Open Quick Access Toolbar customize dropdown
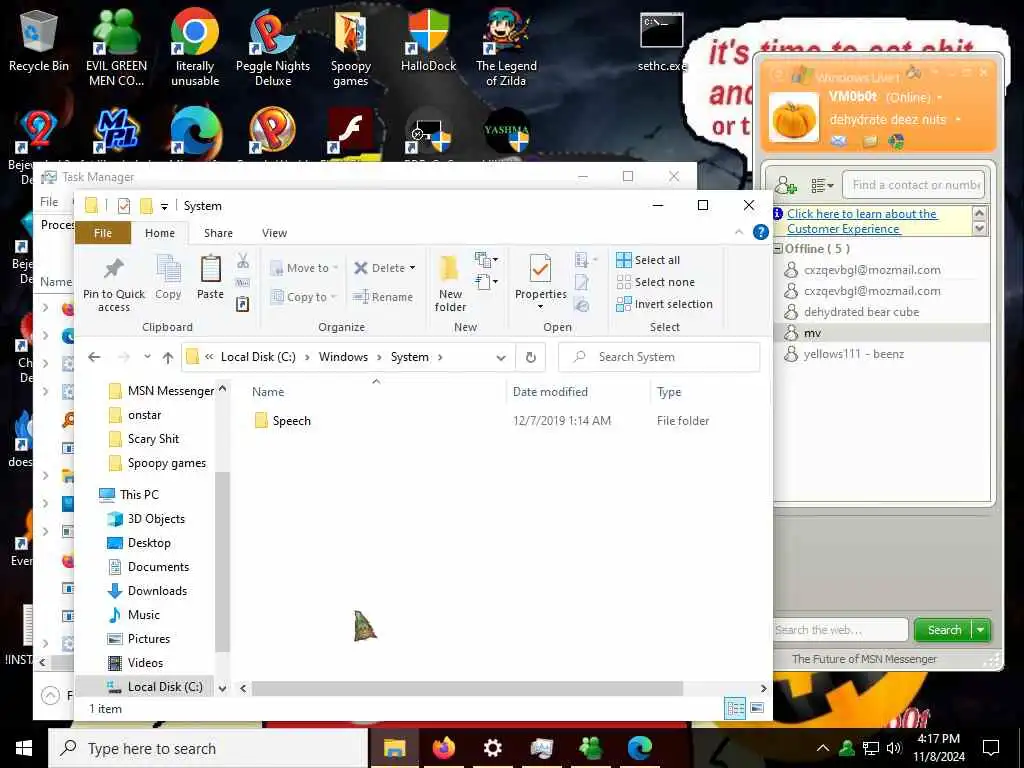 (x=165, y=206)
